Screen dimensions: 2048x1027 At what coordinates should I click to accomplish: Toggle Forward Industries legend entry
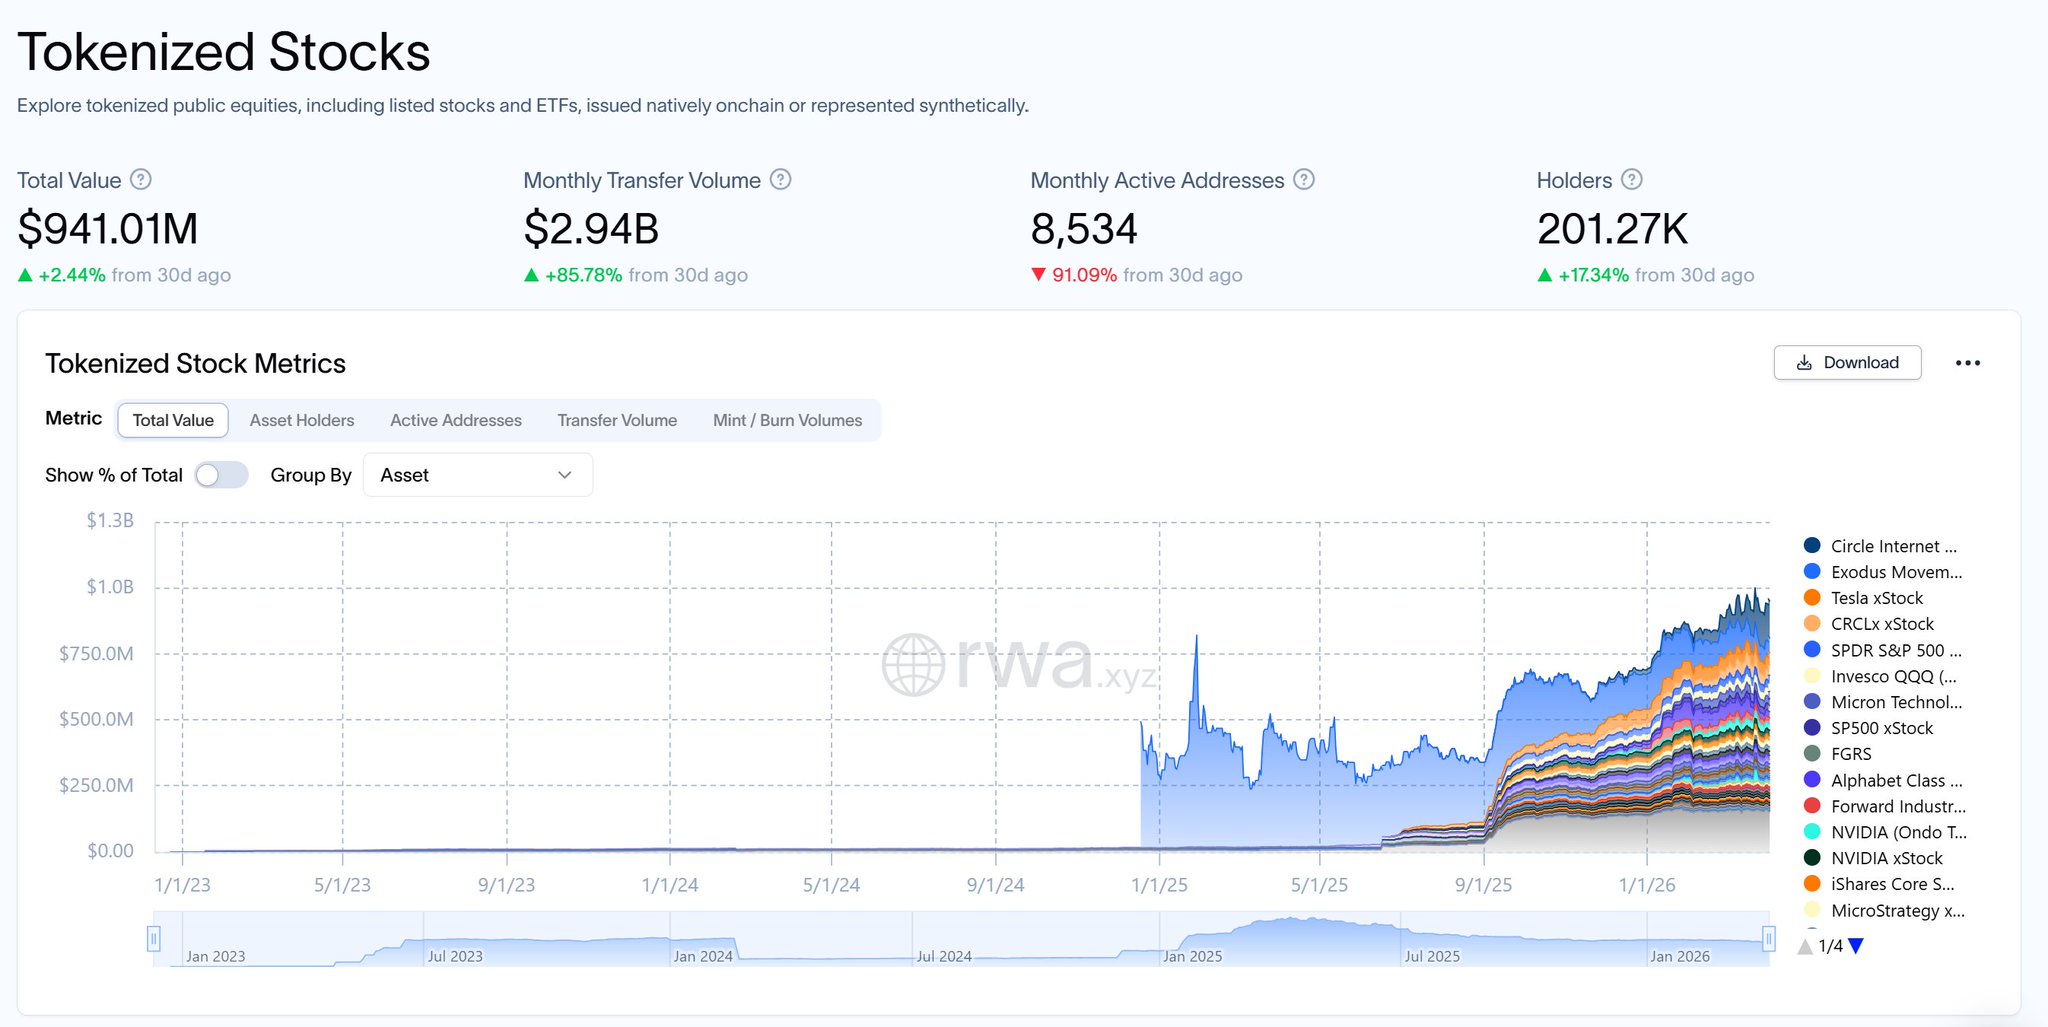point(1885,806)
